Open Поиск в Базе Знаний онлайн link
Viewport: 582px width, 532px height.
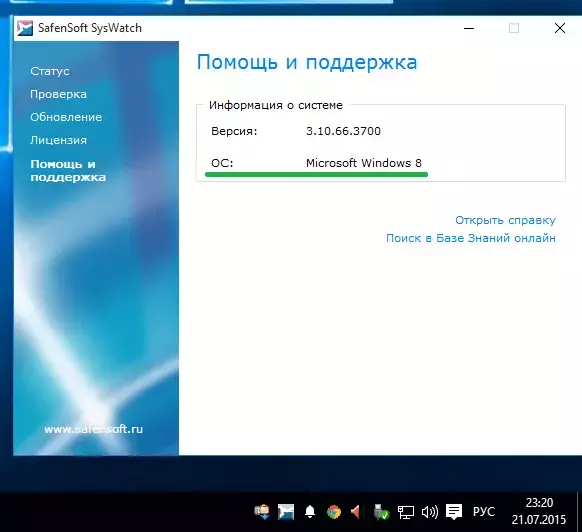[x=471, y=238]
